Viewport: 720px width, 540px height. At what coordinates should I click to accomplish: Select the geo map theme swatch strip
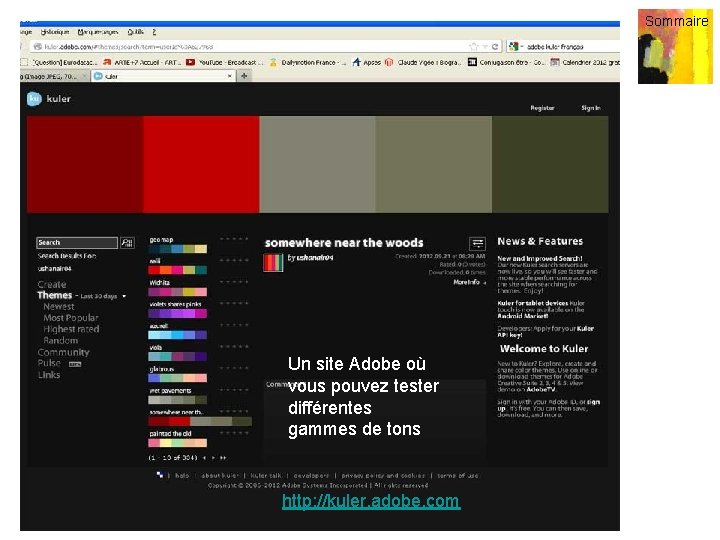point(177,249)
